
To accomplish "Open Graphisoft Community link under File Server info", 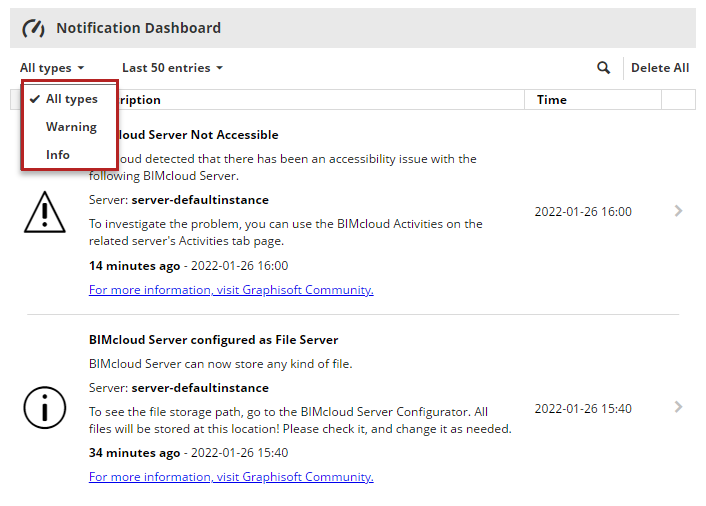I will coord(231,477).
